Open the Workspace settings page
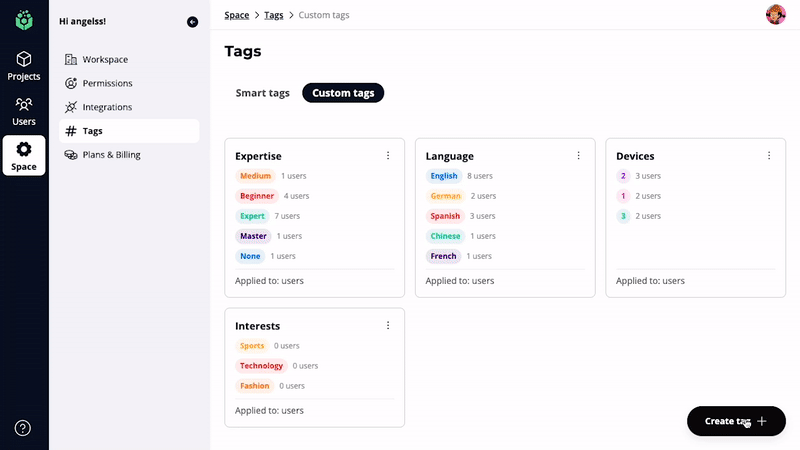 tap(104, 60)
